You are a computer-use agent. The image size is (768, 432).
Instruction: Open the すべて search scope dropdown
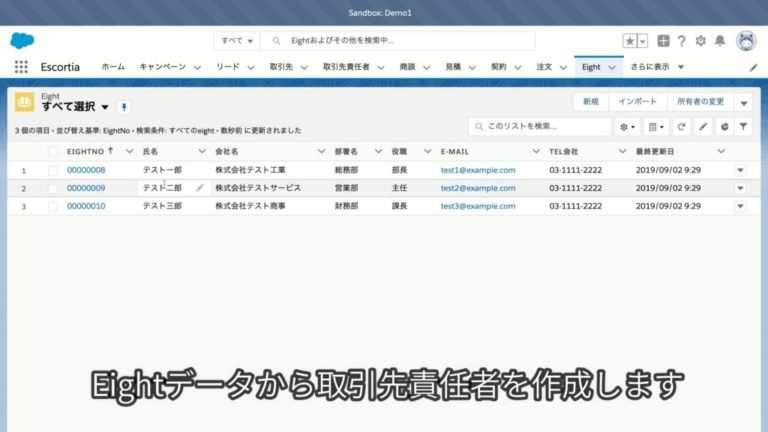tap(237, 41)
